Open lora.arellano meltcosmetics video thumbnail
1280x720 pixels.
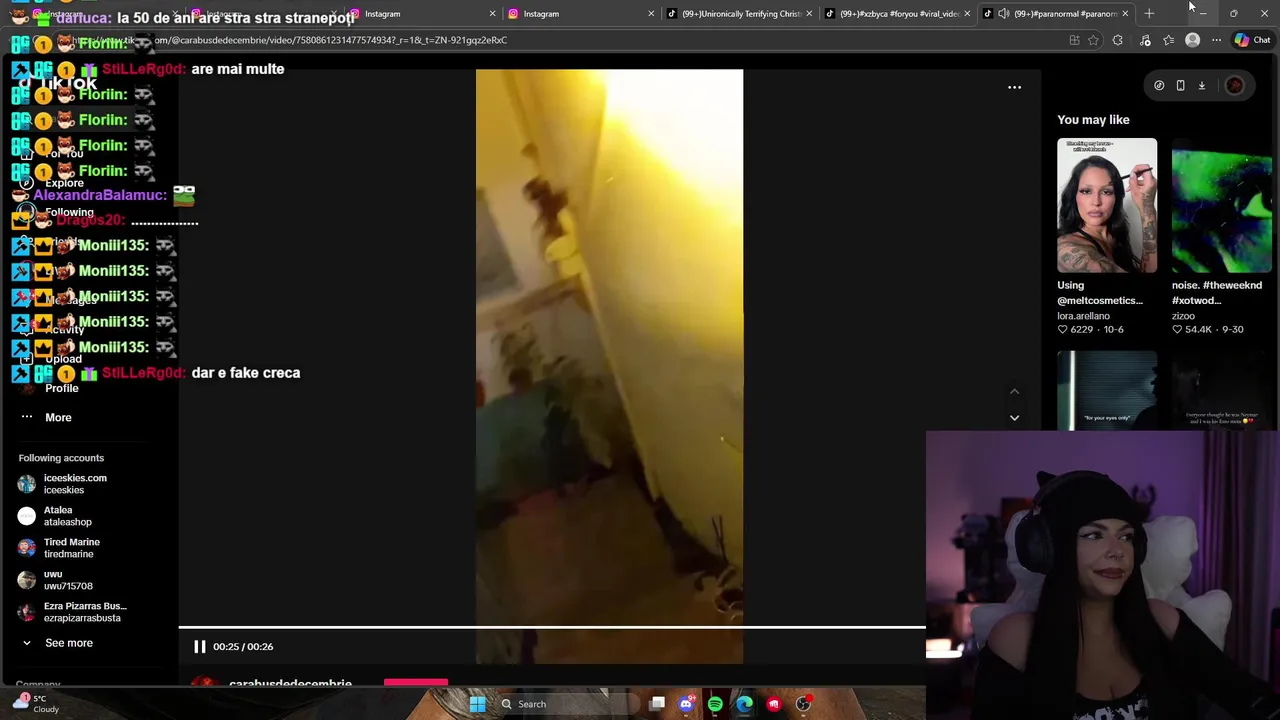pyautogui.click(x=1107, y=205)
